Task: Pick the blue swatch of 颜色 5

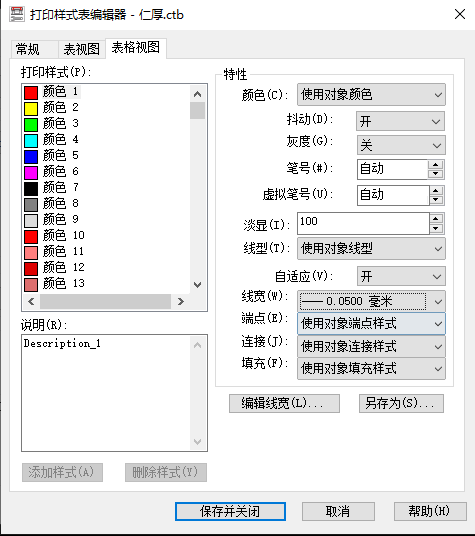Action: pyautogui.click(x=31, y=157)
